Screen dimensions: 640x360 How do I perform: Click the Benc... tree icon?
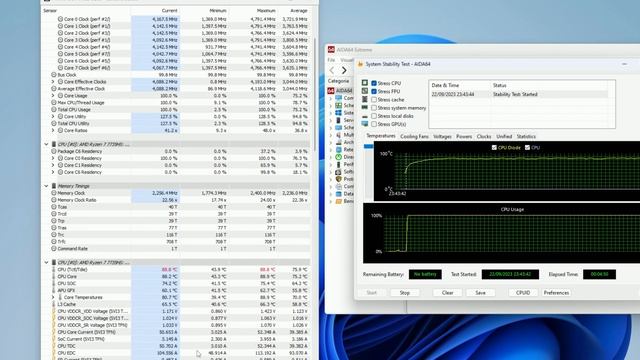338,201
